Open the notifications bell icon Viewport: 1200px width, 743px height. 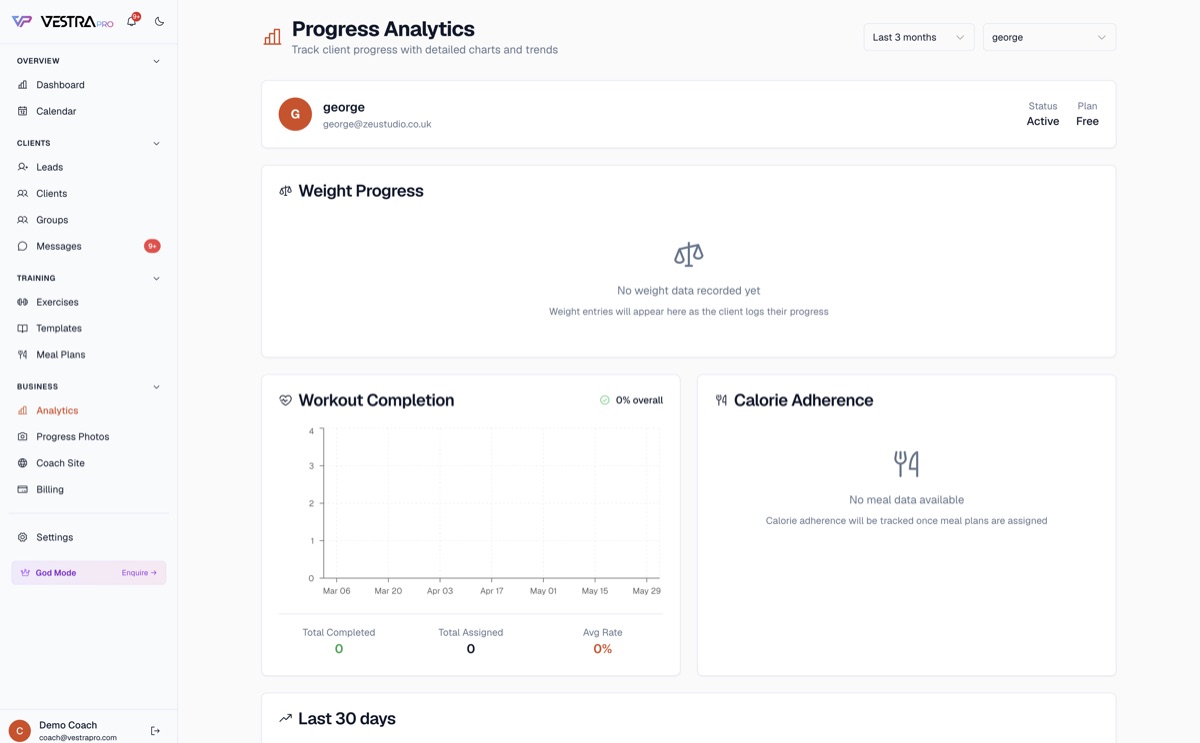pos(131,21)
